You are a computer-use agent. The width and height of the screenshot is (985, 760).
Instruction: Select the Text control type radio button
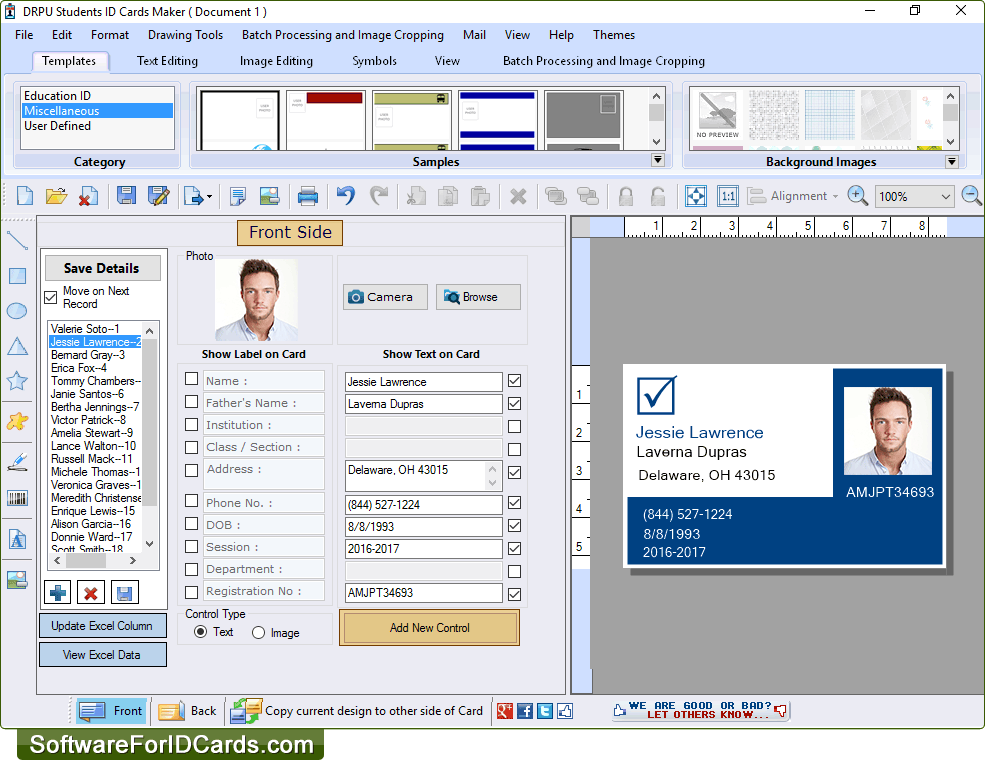[200, 632]
